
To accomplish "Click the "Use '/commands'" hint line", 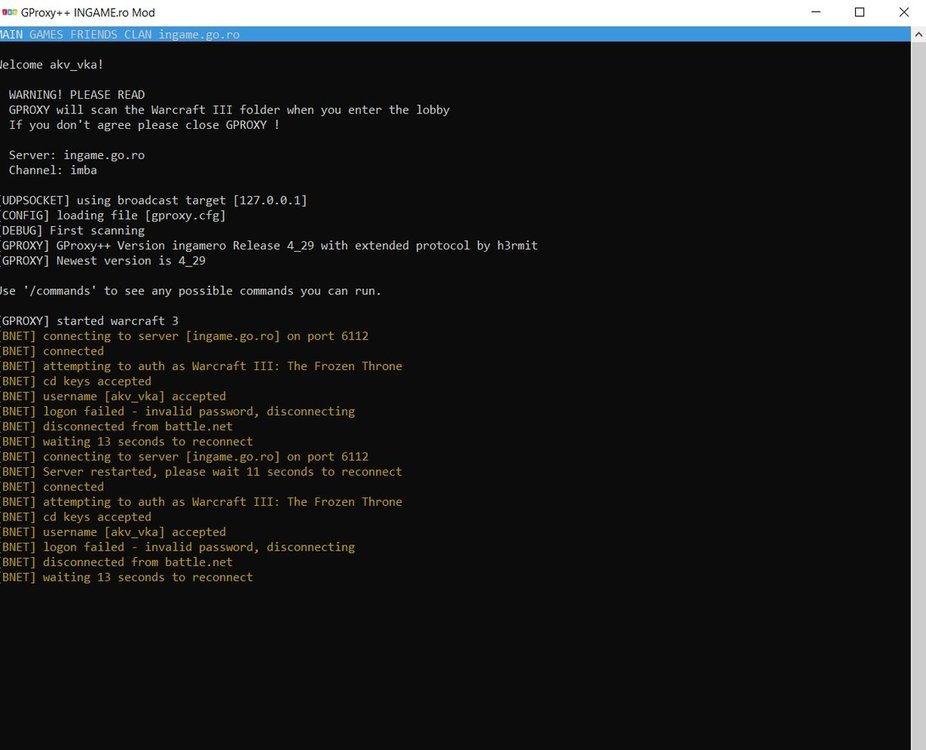I will 190,291.
